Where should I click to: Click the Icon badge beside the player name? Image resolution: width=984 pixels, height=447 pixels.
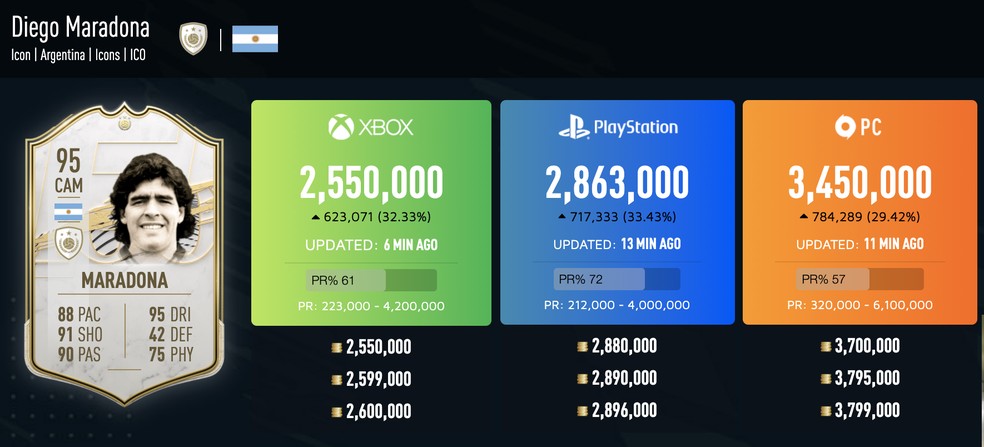click(x=192, y=38)
